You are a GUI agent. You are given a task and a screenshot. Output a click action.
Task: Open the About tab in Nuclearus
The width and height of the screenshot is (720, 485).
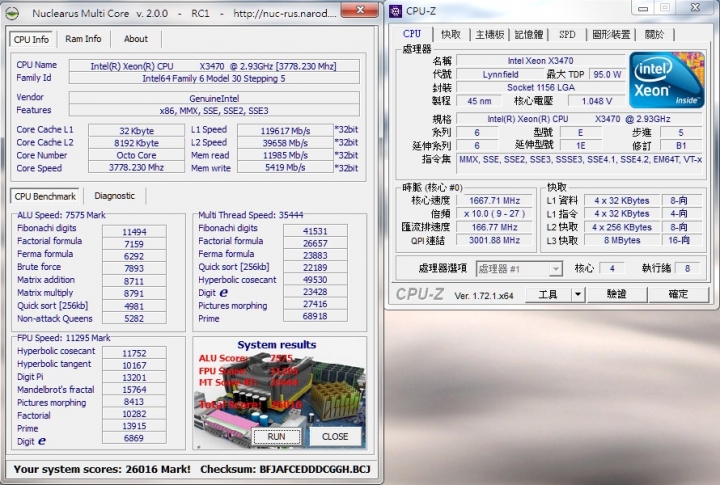point(136,39)
